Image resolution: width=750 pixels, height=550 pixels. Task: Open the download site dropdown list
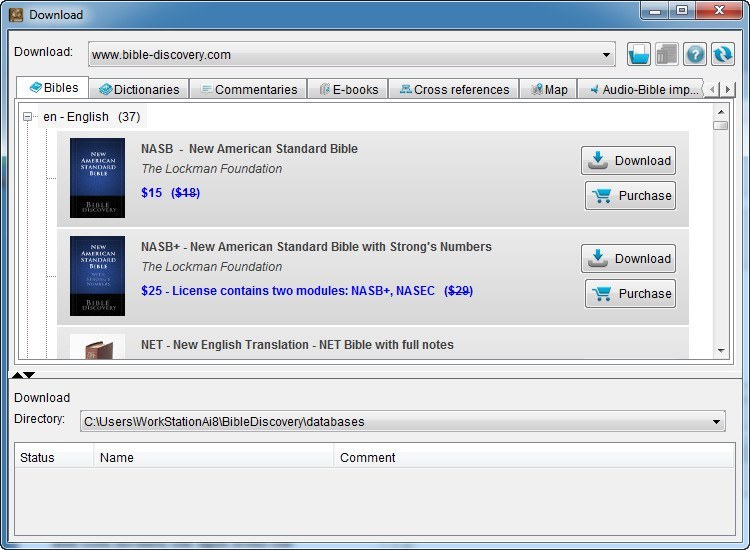point(606,55)
